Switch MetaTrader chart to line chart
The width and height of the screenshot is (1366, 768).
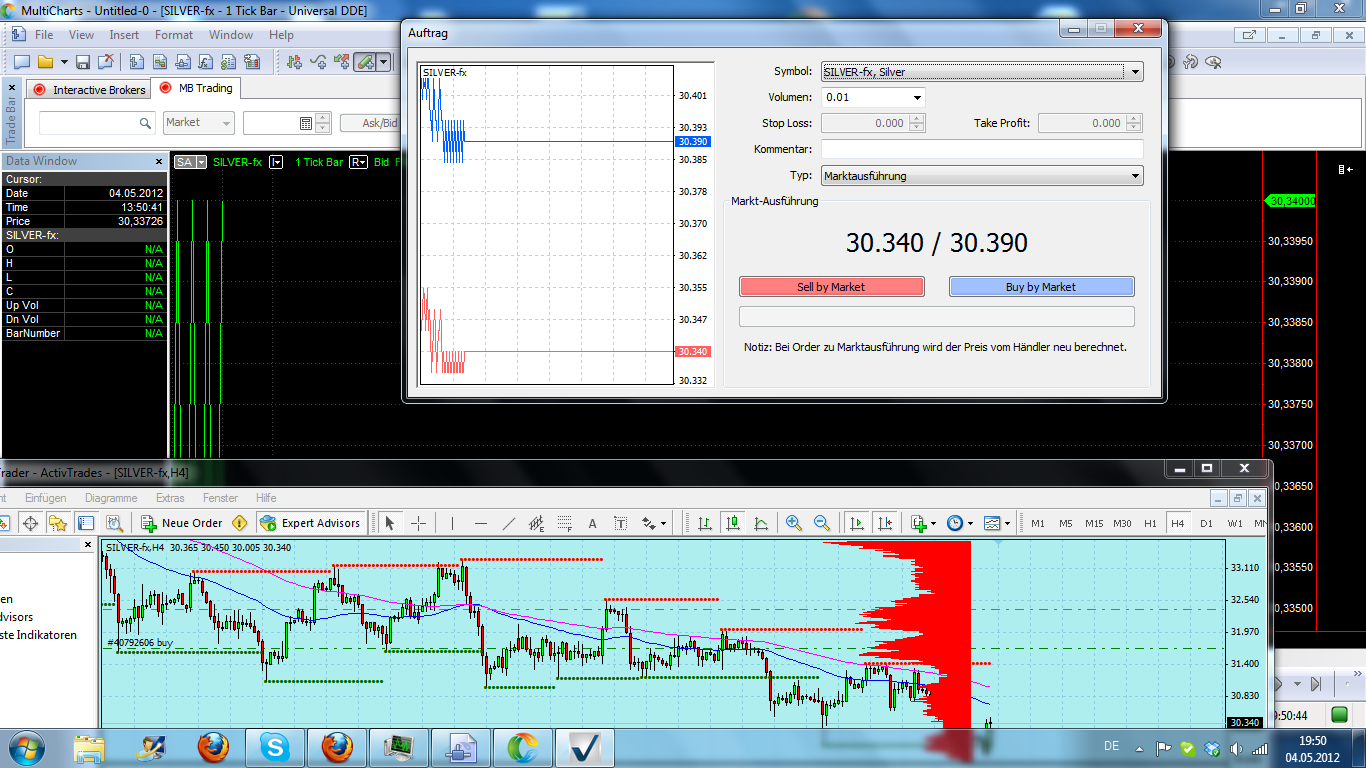[x=761, y=523]
